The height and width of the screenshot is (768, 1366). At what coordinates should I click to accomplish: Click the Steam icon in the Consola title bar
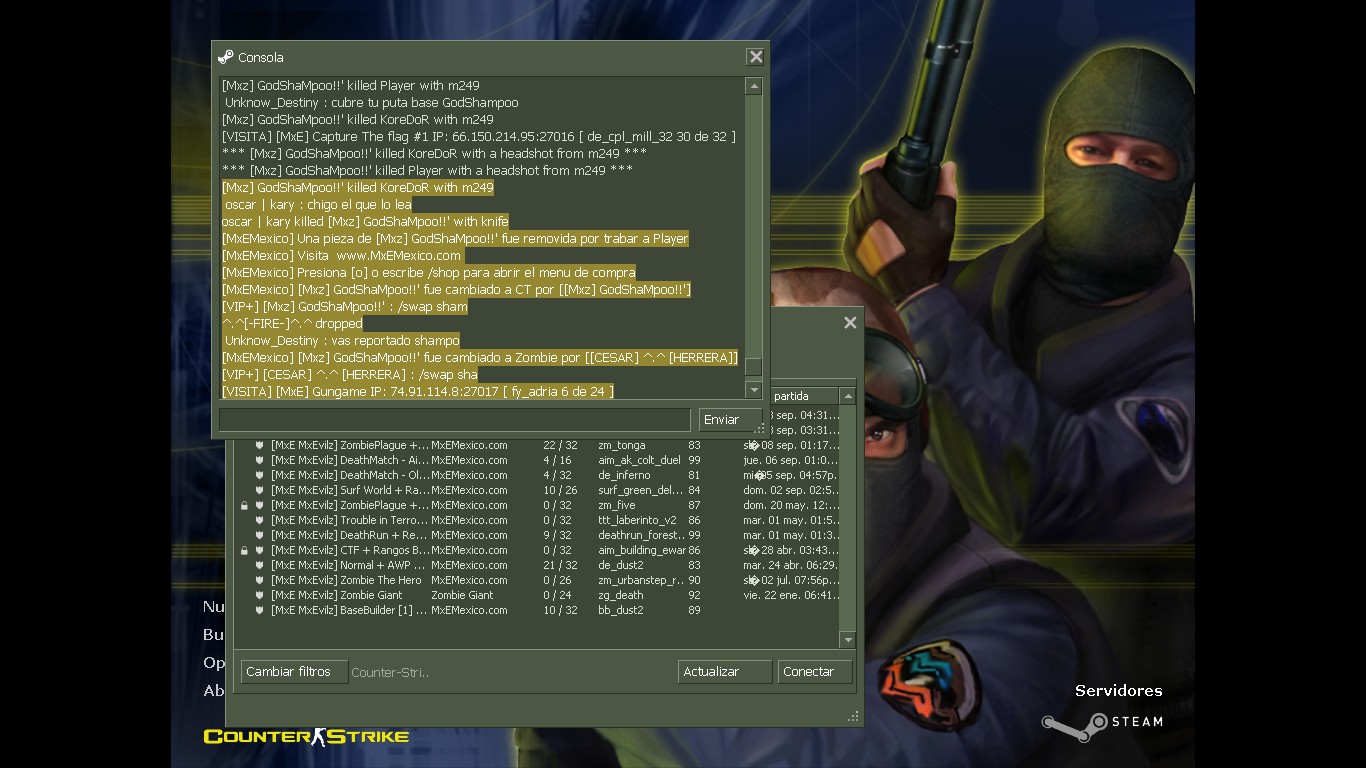(226, 57)
